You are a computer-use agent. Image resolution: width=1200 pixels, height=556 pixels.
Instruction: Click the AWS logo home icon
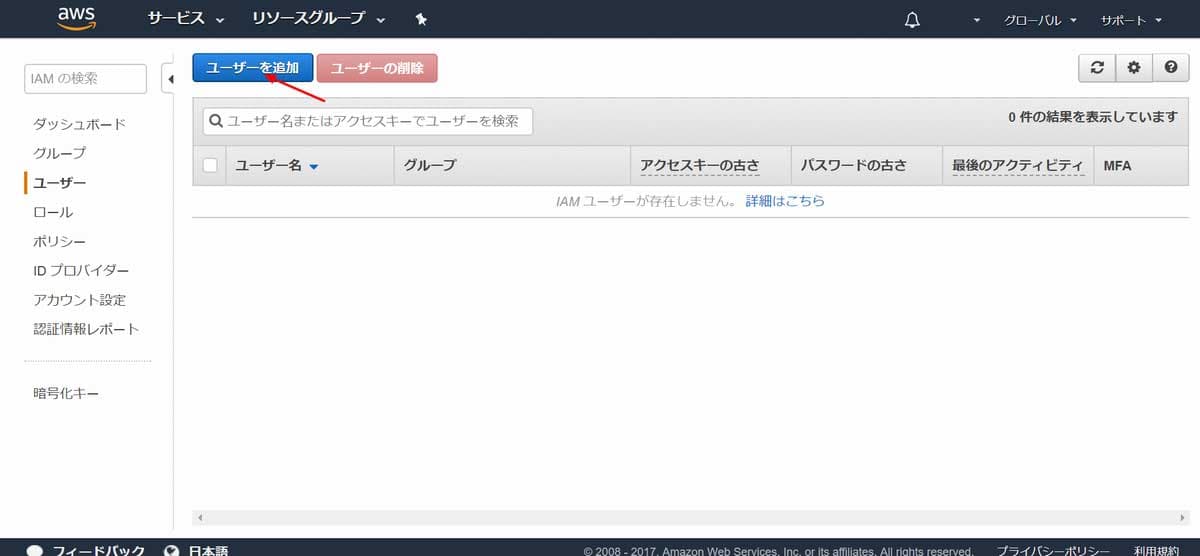pyautogui.click(x=76, y=18)
